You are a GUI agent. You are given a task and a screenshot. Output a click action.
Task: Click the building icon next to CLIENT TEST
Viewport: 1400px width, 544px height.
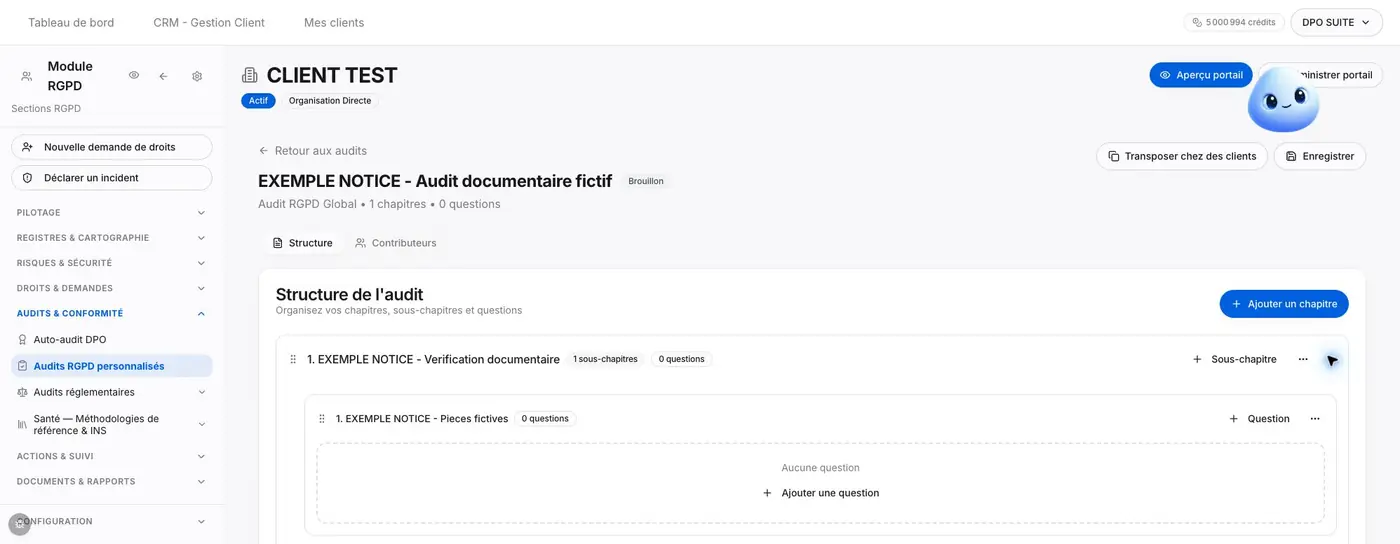(250, 75)
